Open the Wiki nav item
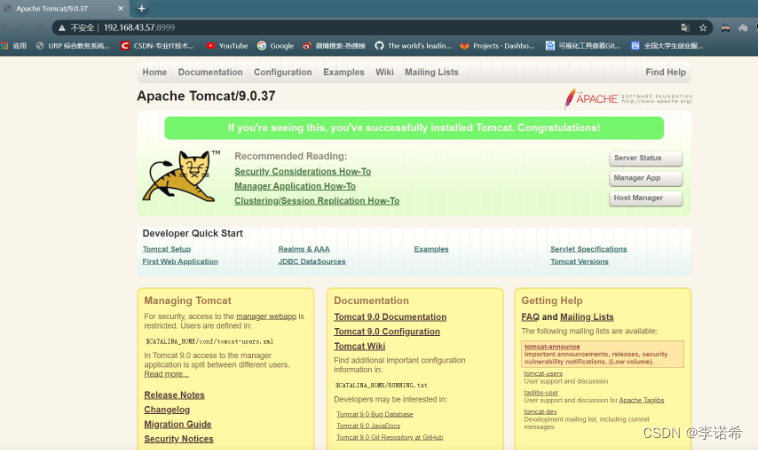The width and height of the screenshot is (758, 450). (x=384, y=72)
